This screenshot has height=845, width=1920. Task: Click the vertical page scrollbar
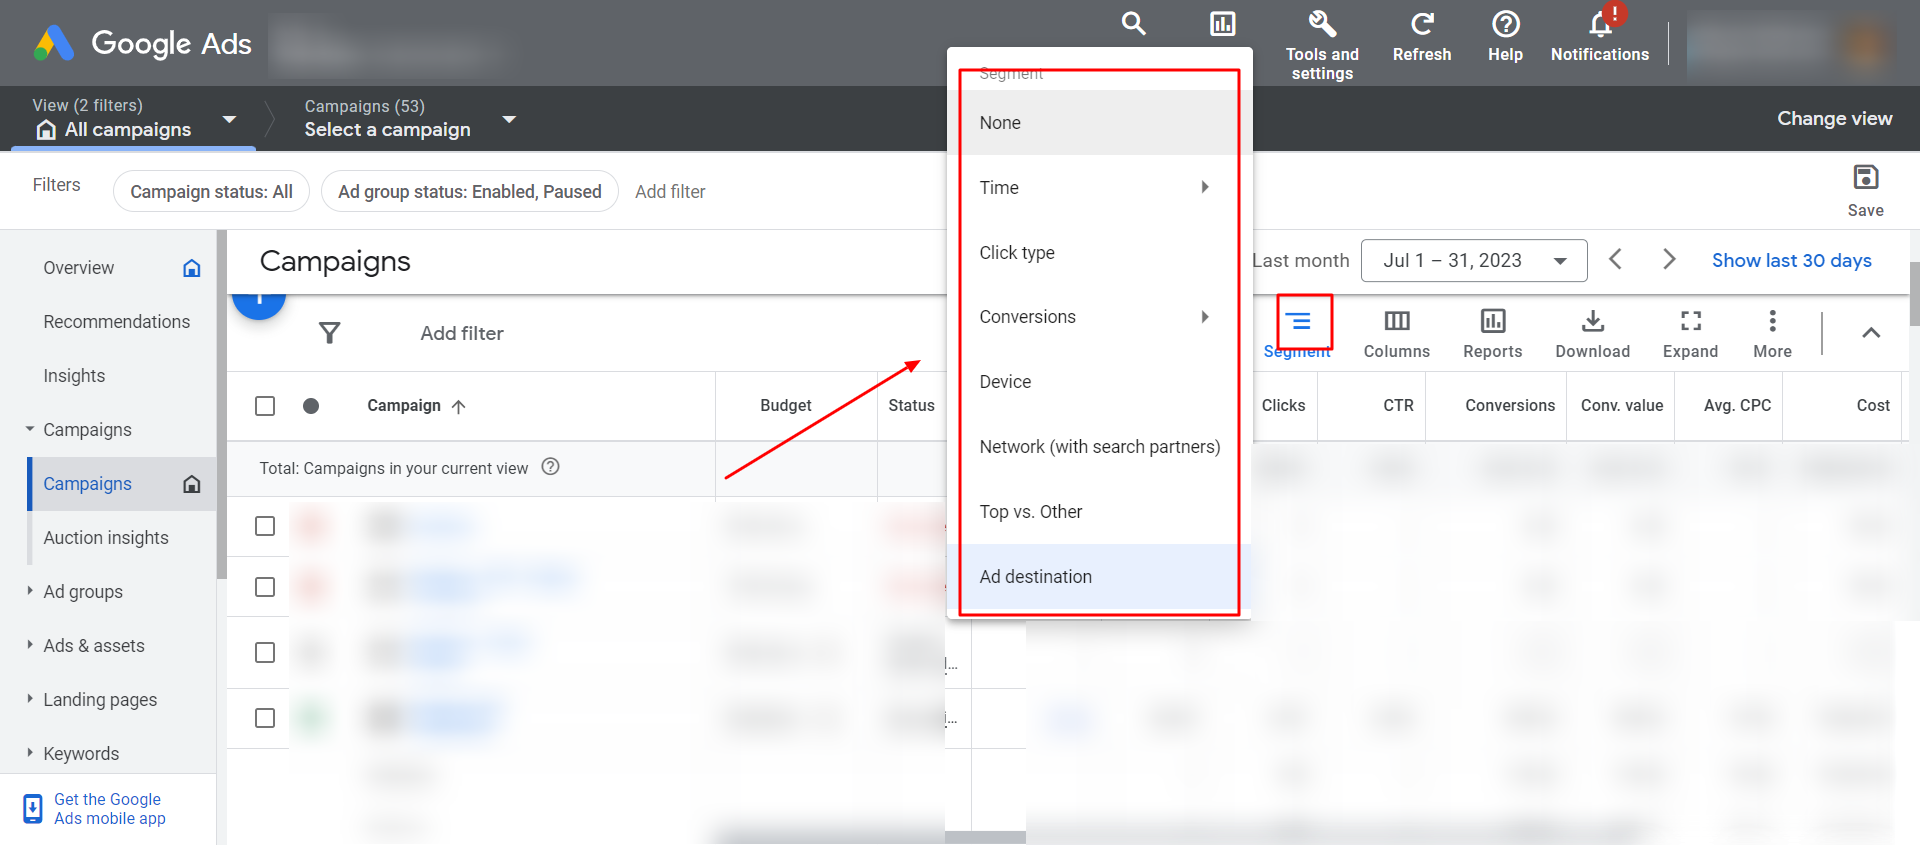pos(1914,294)
